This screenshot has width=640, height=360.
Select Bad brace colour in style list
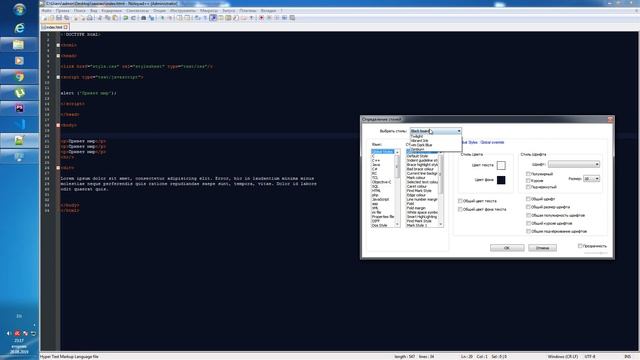tap(420, 169)
